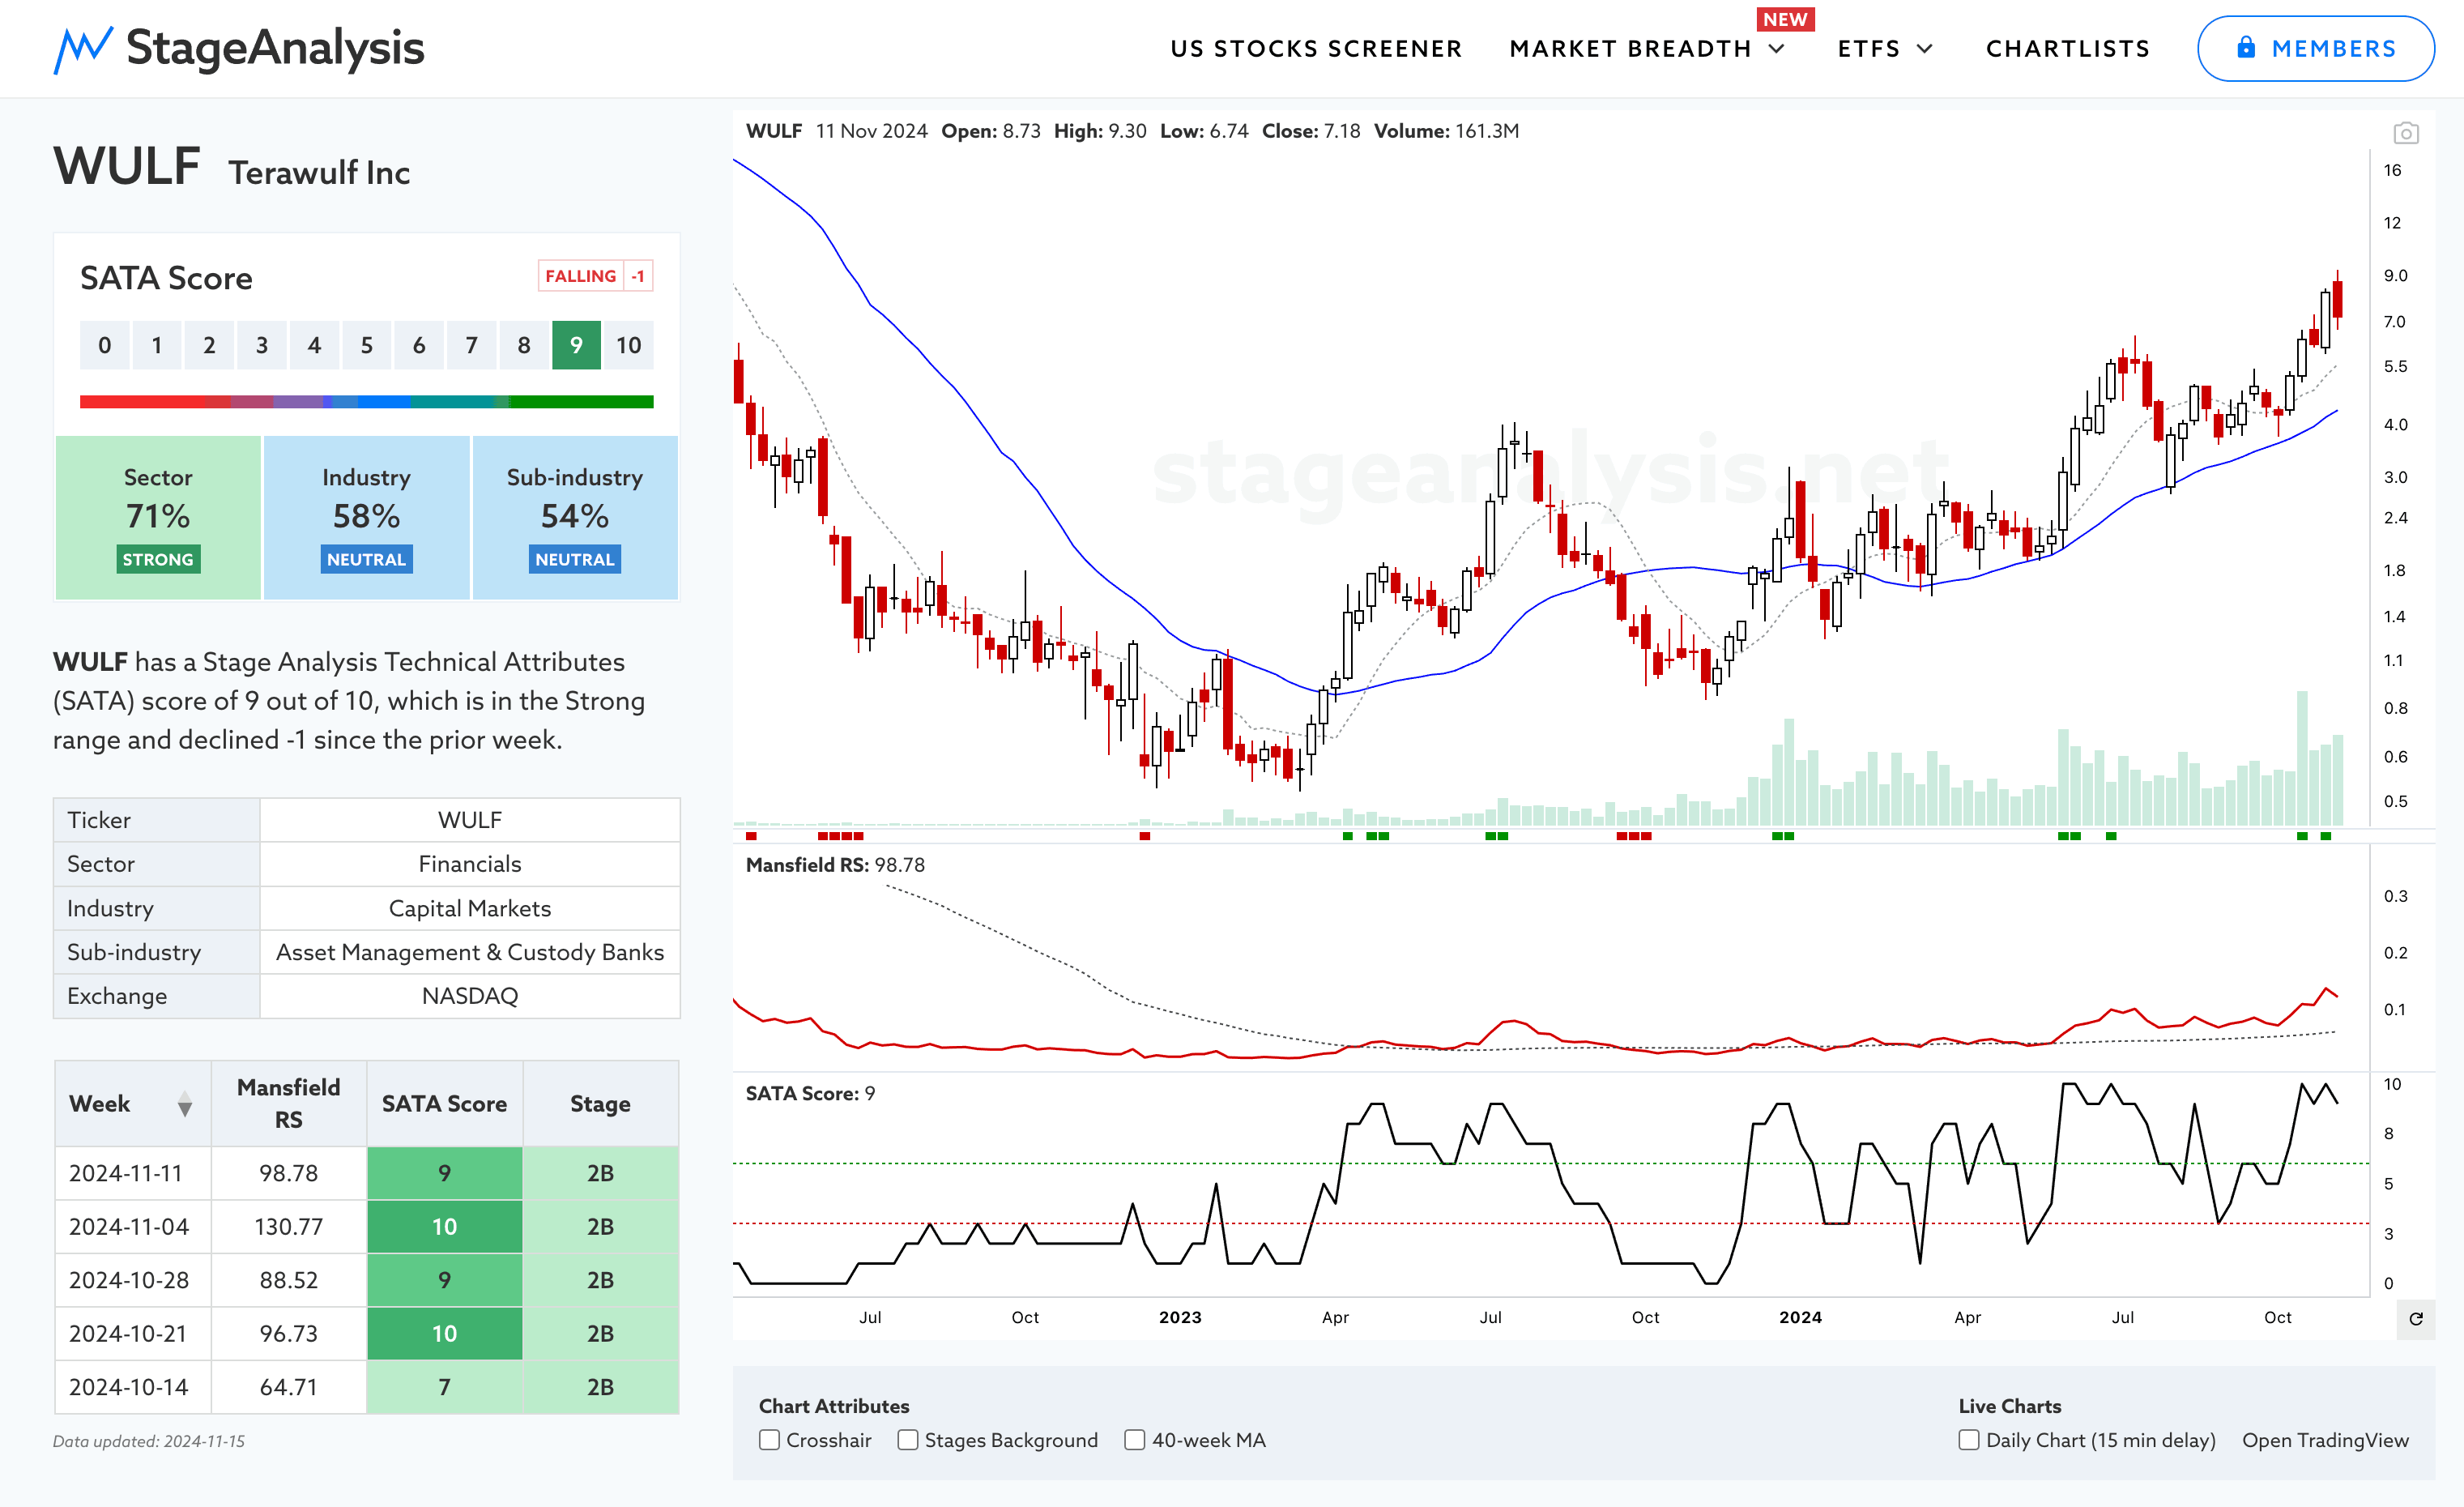2464x1507 pixels.
Task: Open US Stocks Screener menu
Action: (x=1316, y=49)
